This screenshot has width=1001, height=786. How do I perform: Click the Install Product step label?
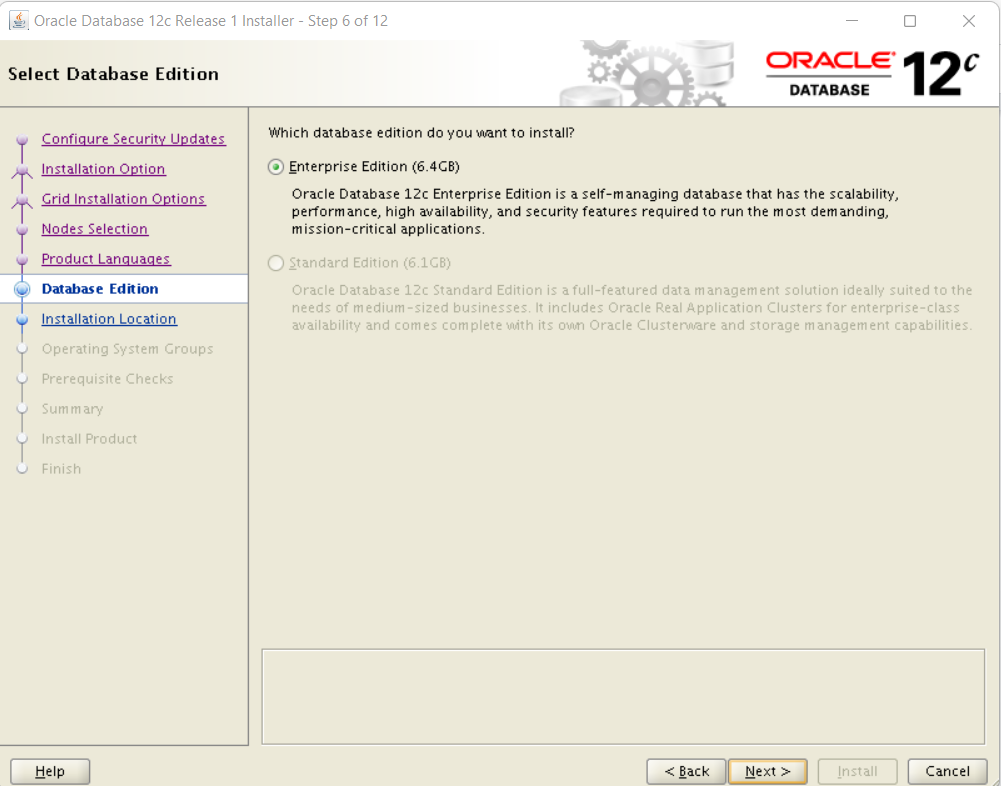89,439
